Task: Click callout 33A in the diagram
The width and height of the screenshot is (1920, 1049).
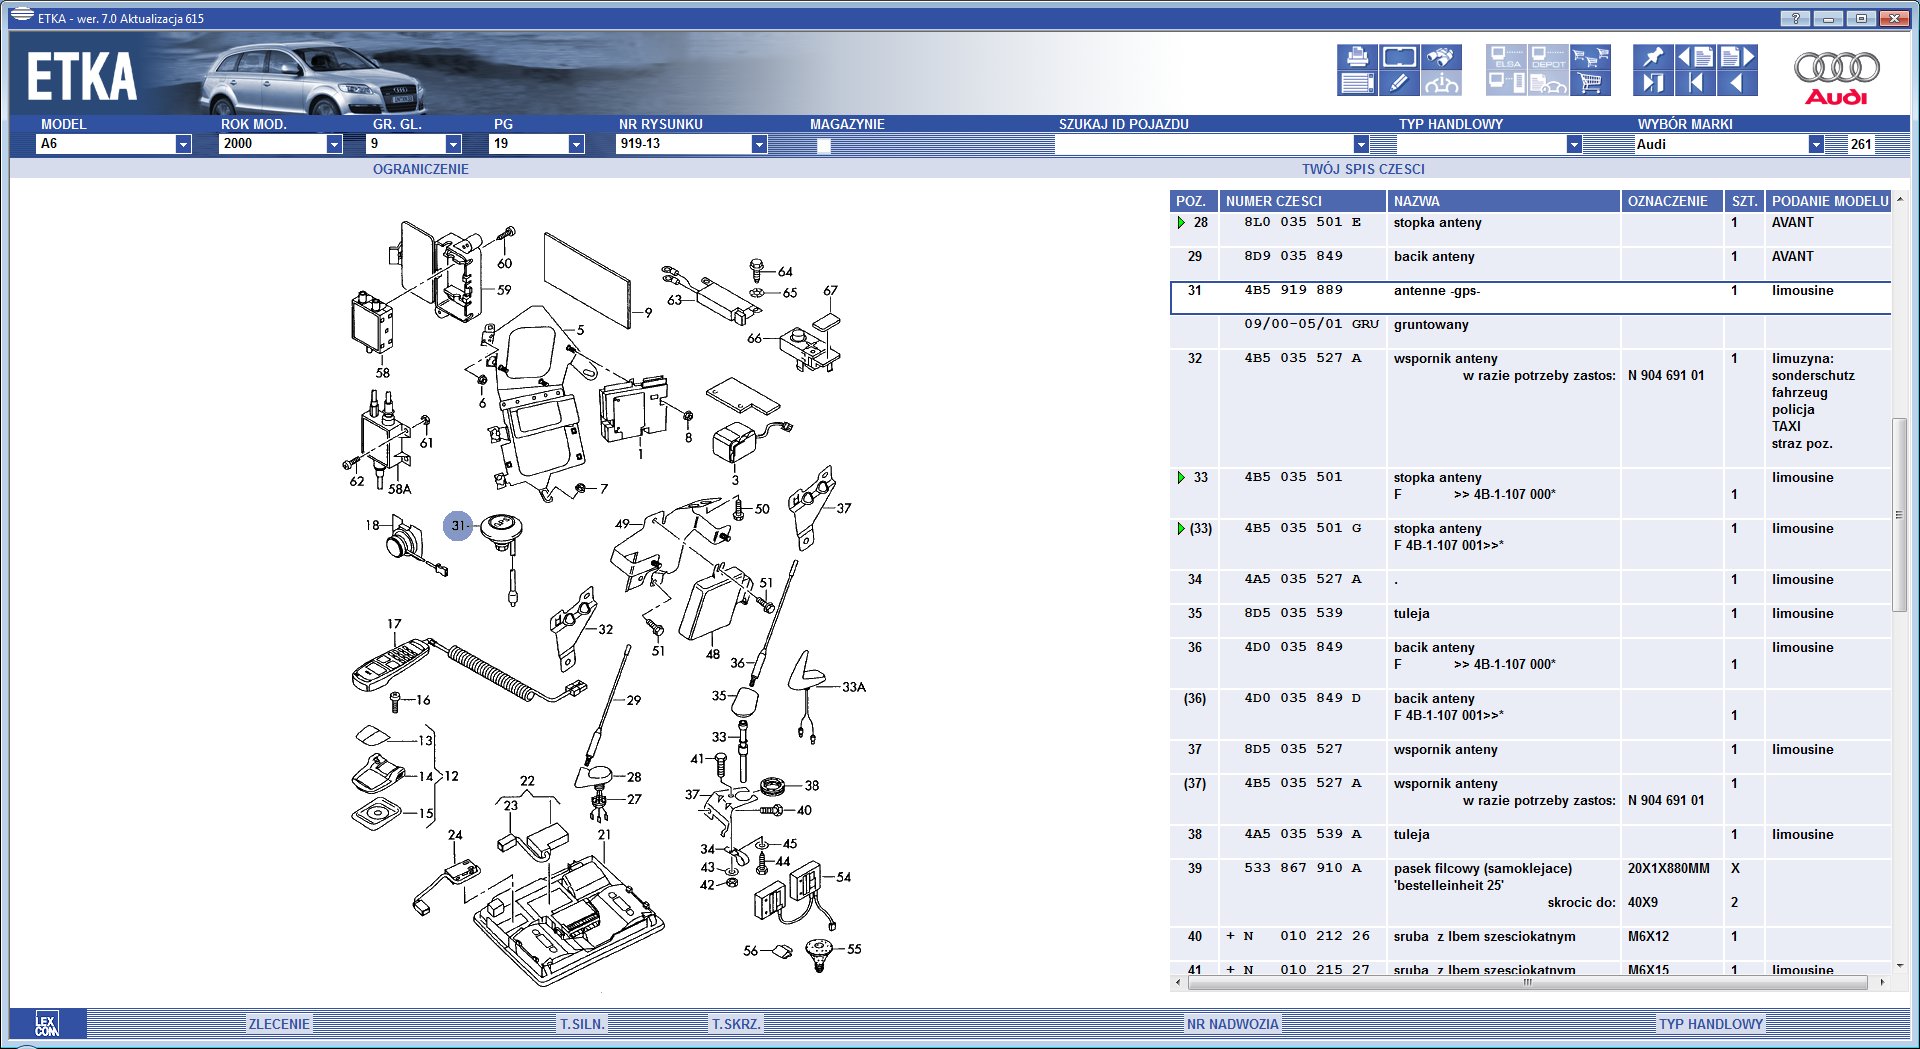Action: click(854, 687)
